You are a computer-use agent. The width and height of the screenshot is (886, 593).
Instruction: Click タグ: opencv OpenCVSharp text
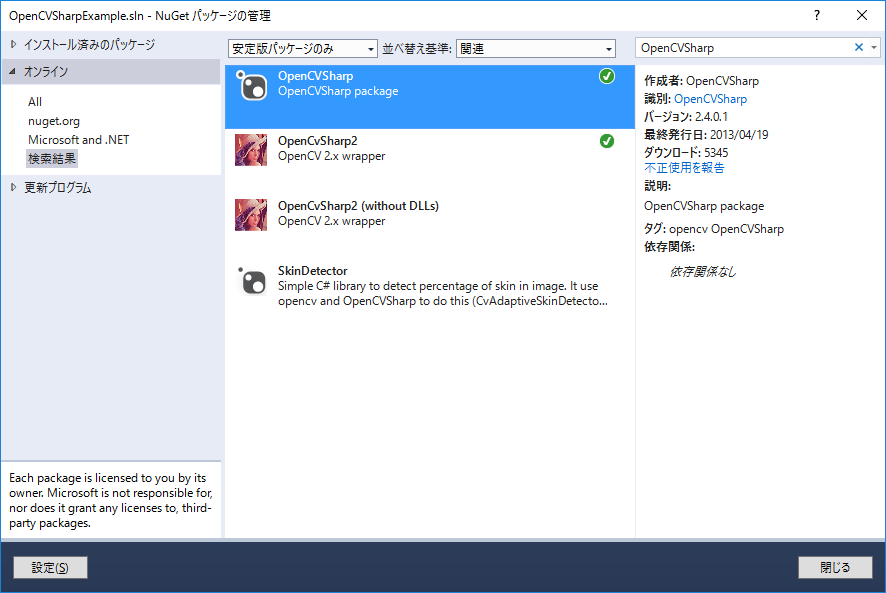tap(714, 229)
